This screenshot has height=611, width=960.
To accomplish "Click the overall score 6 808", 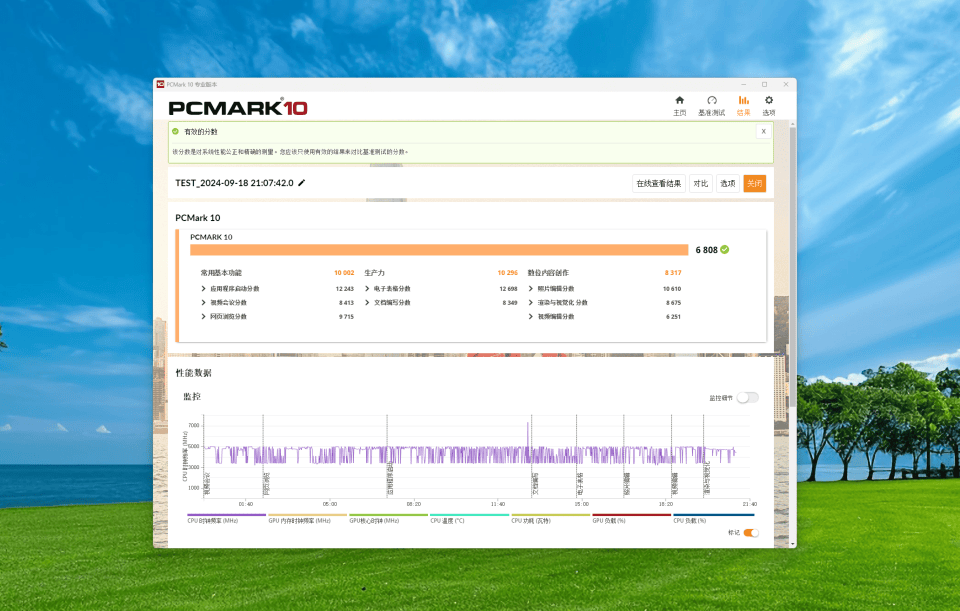I will coord(706,250).
